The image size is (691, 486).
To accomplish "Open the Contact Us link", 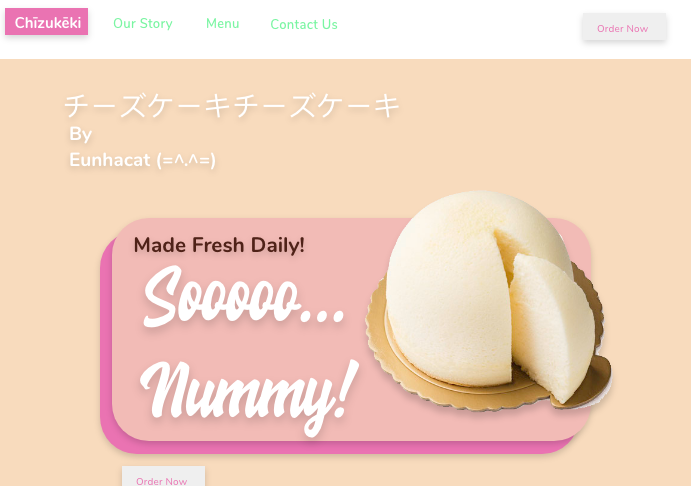I will click(x=304, y=24).
